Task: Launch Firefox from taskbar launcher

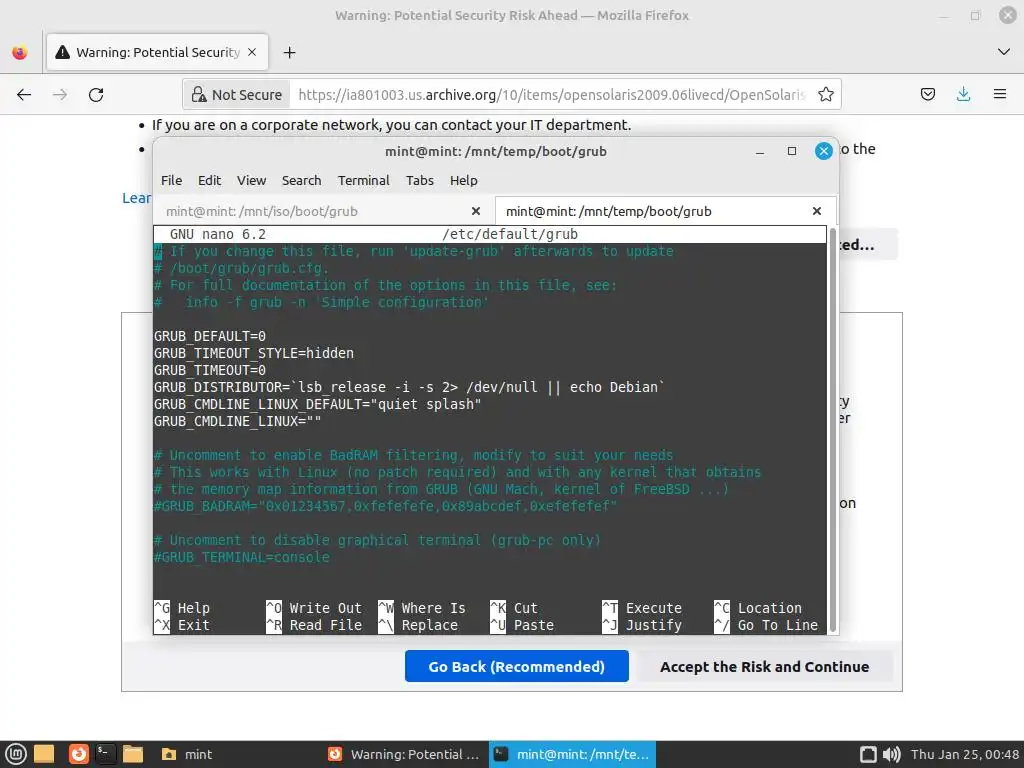Action: click(78, 754)
